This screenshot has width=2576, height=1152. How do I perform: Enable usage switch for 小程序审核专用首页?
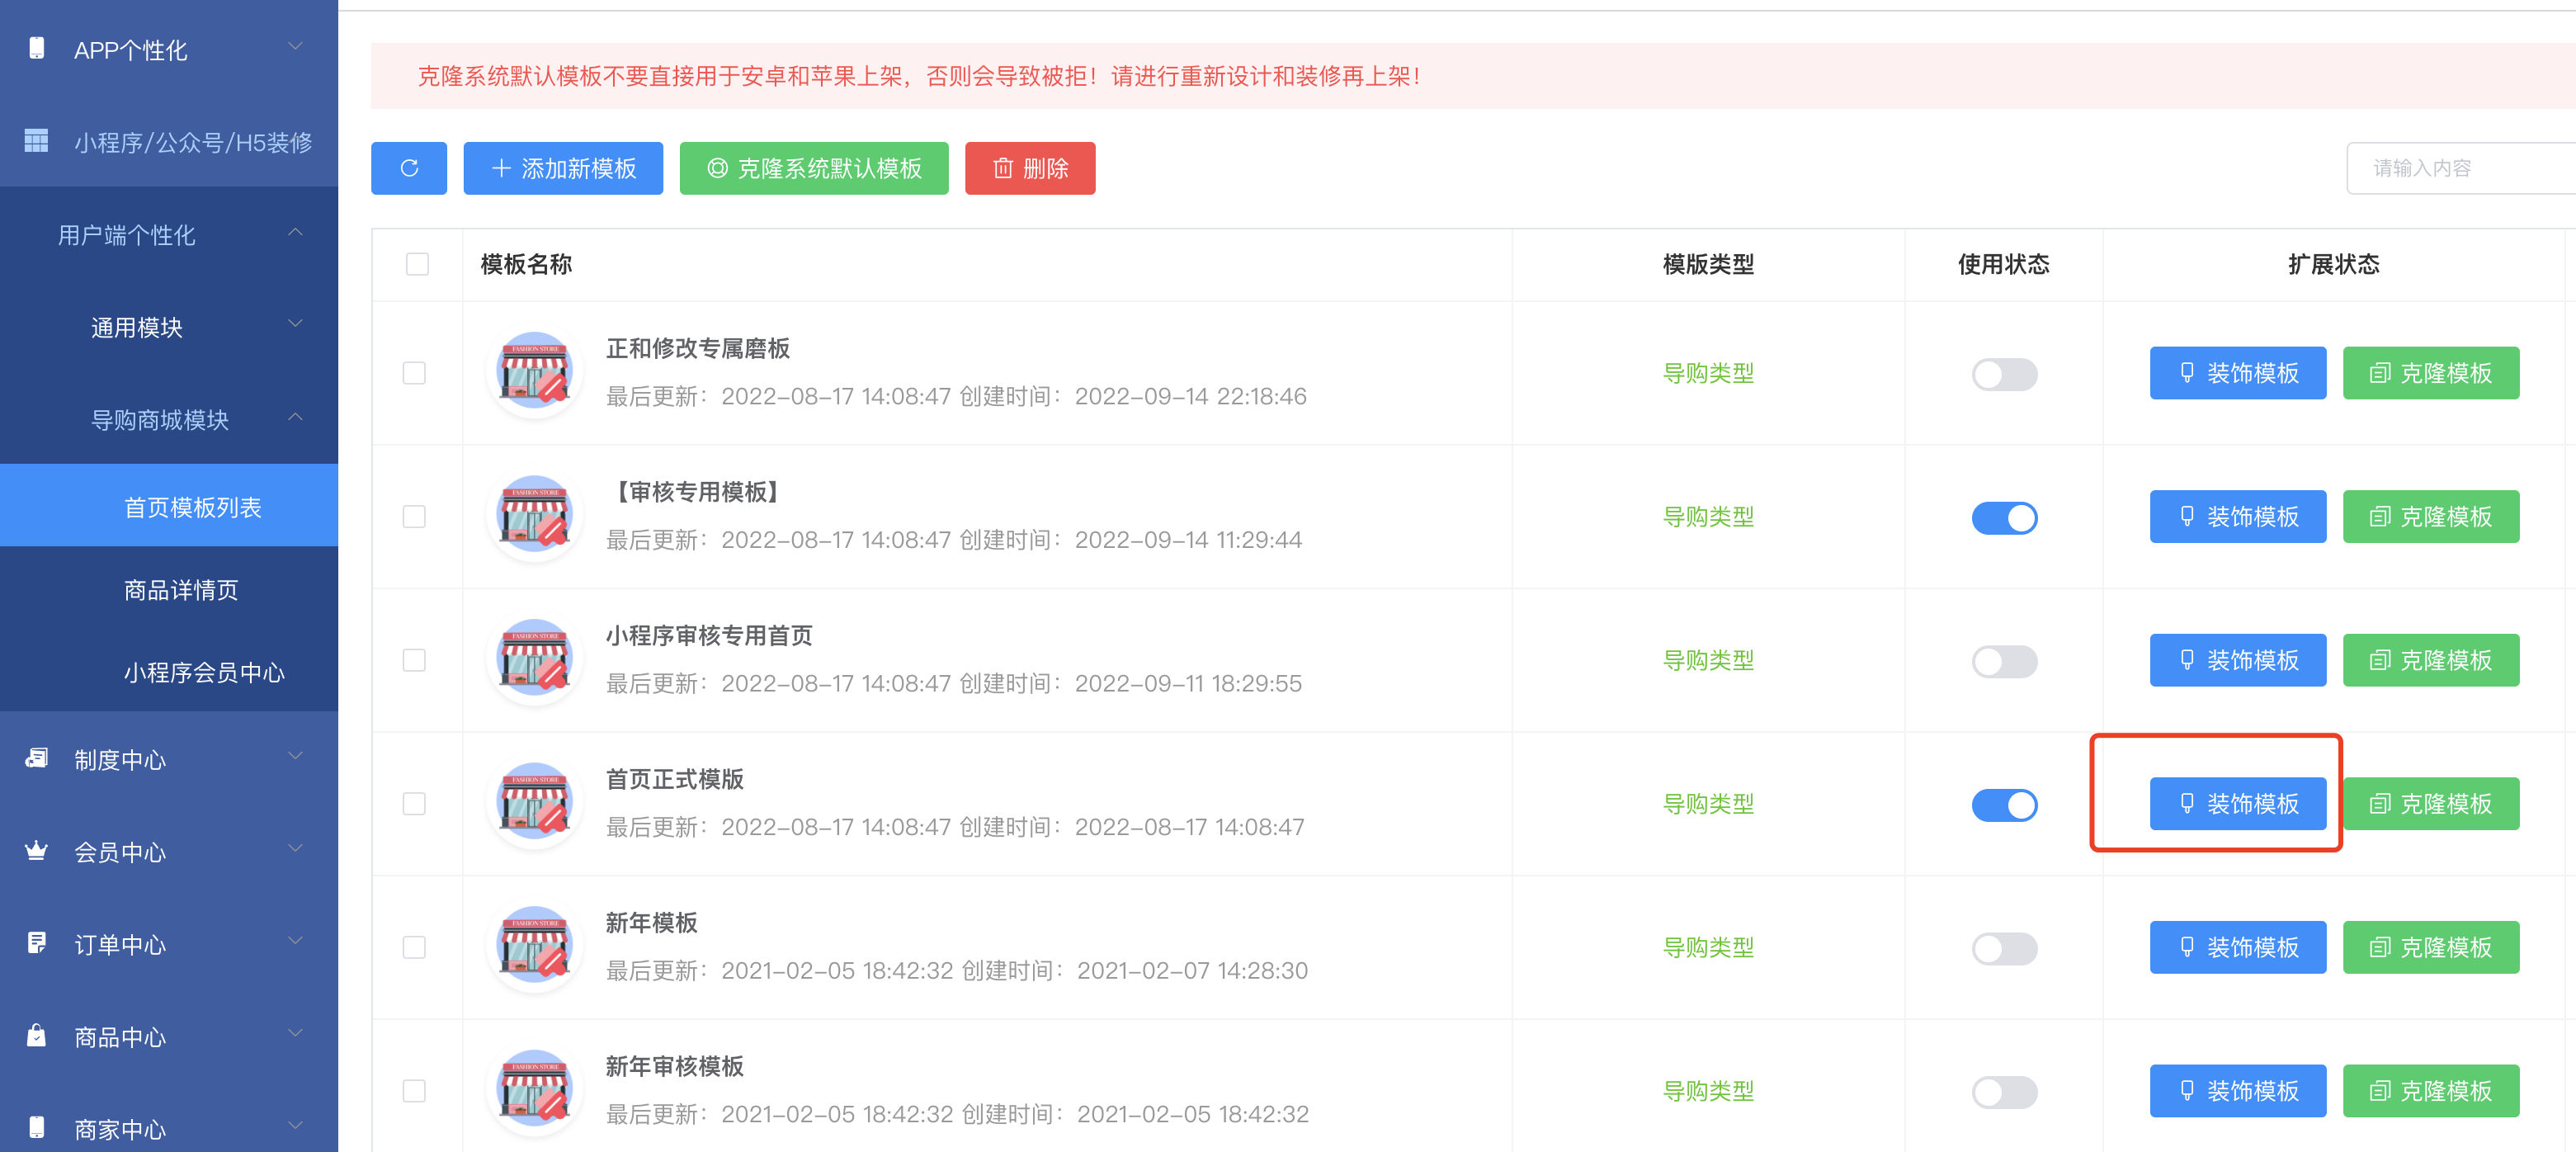click(2004, 661)
